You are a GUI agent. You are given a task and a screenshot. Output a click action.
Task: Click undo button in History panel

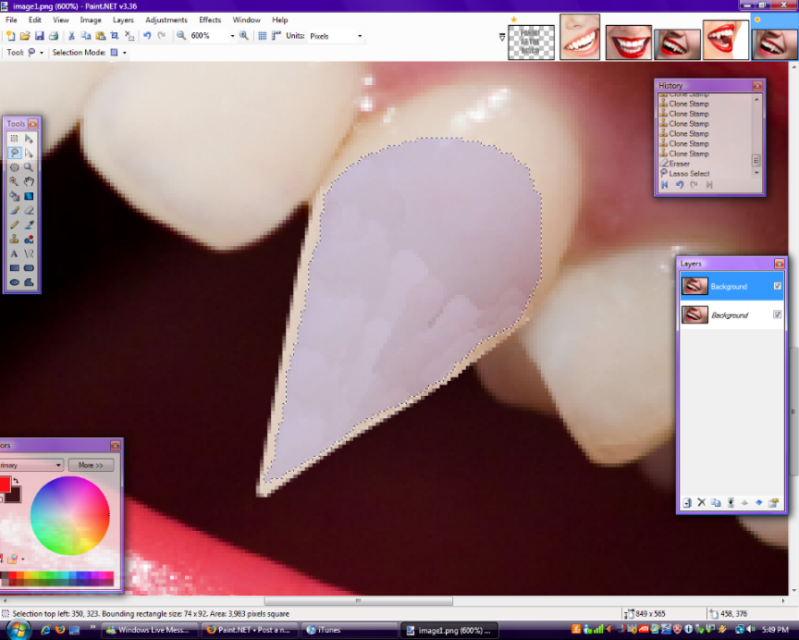pos(679,185)
